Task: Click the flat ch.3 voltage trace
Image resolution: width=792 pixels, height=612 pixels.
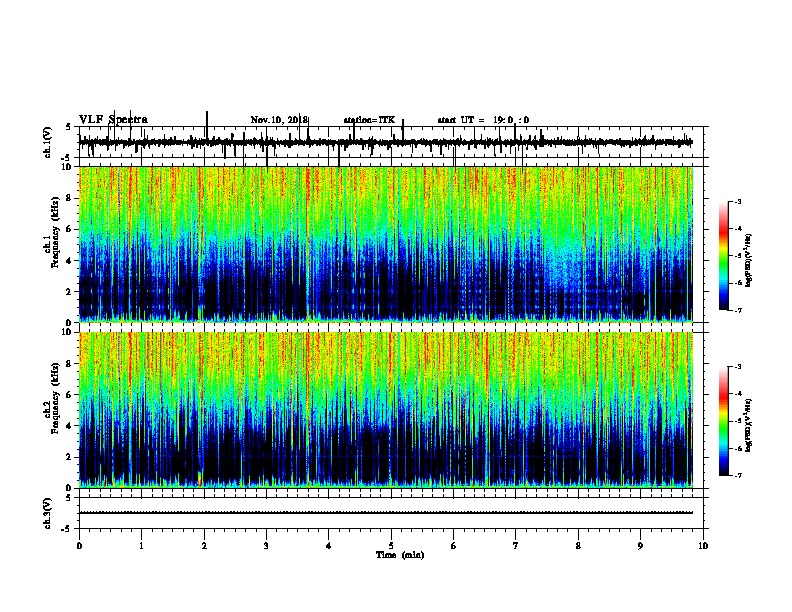Action: [x=386, y=513]
